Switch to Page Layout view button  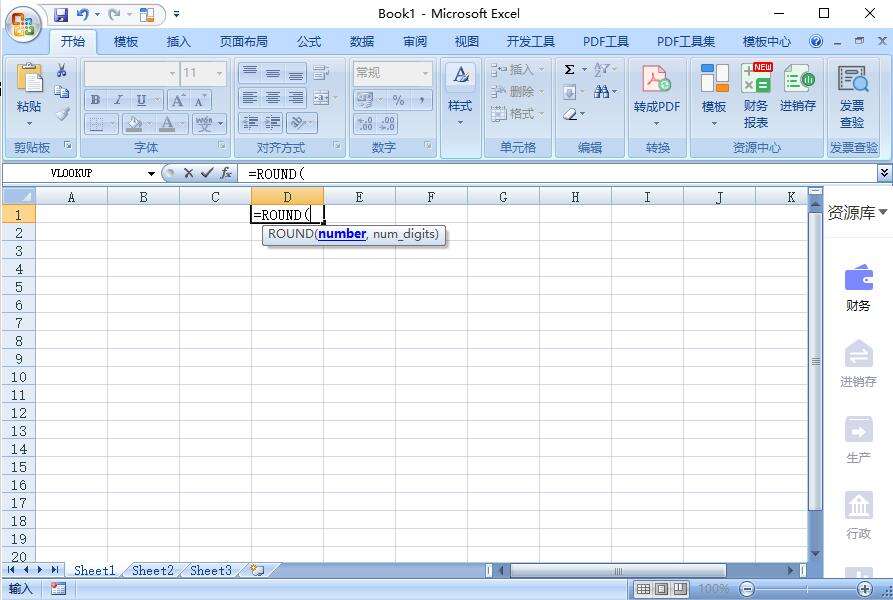[661, 589]
